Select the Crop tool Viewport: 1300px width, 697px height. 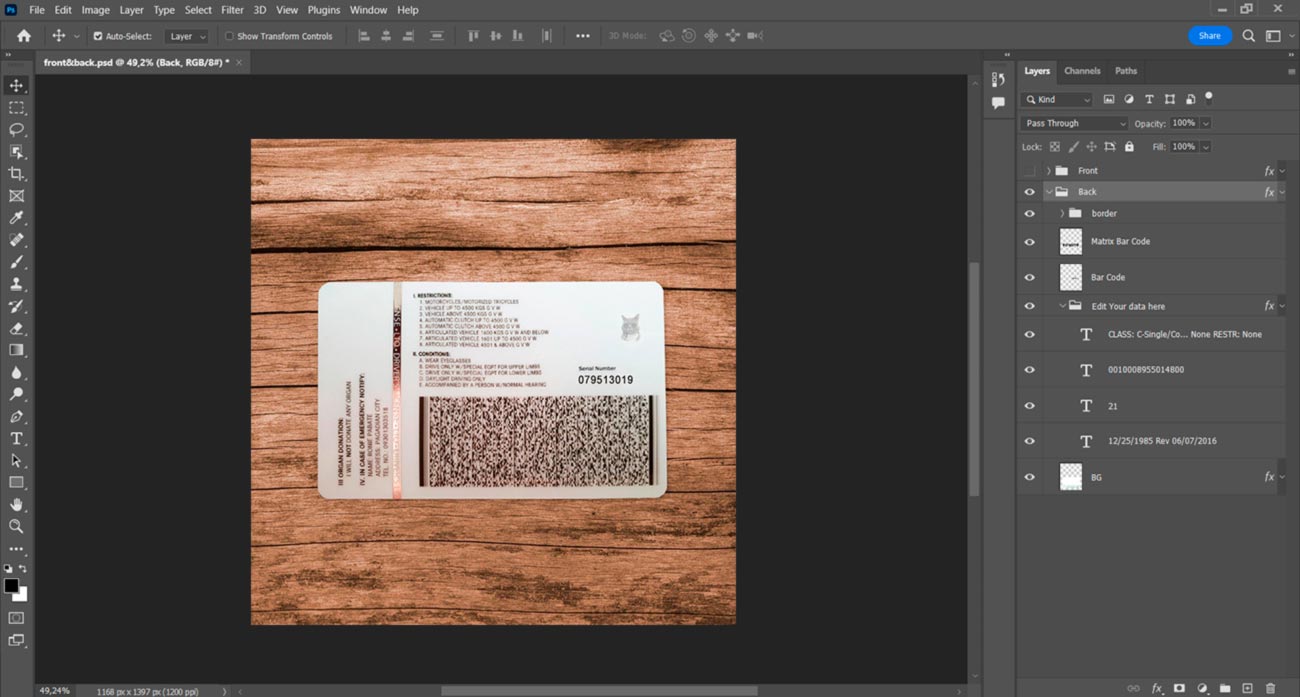click(16, 174)
